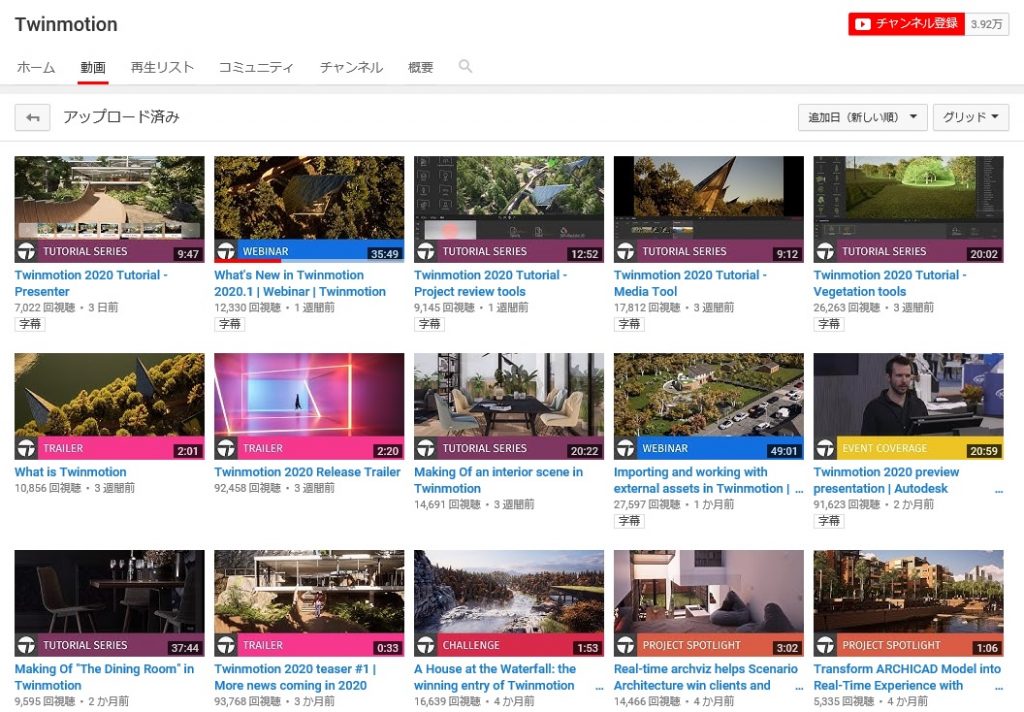Open the ホーム tab
This screenshot has width=1024, height=712.
pyautogui.click(x=36, y=67)
